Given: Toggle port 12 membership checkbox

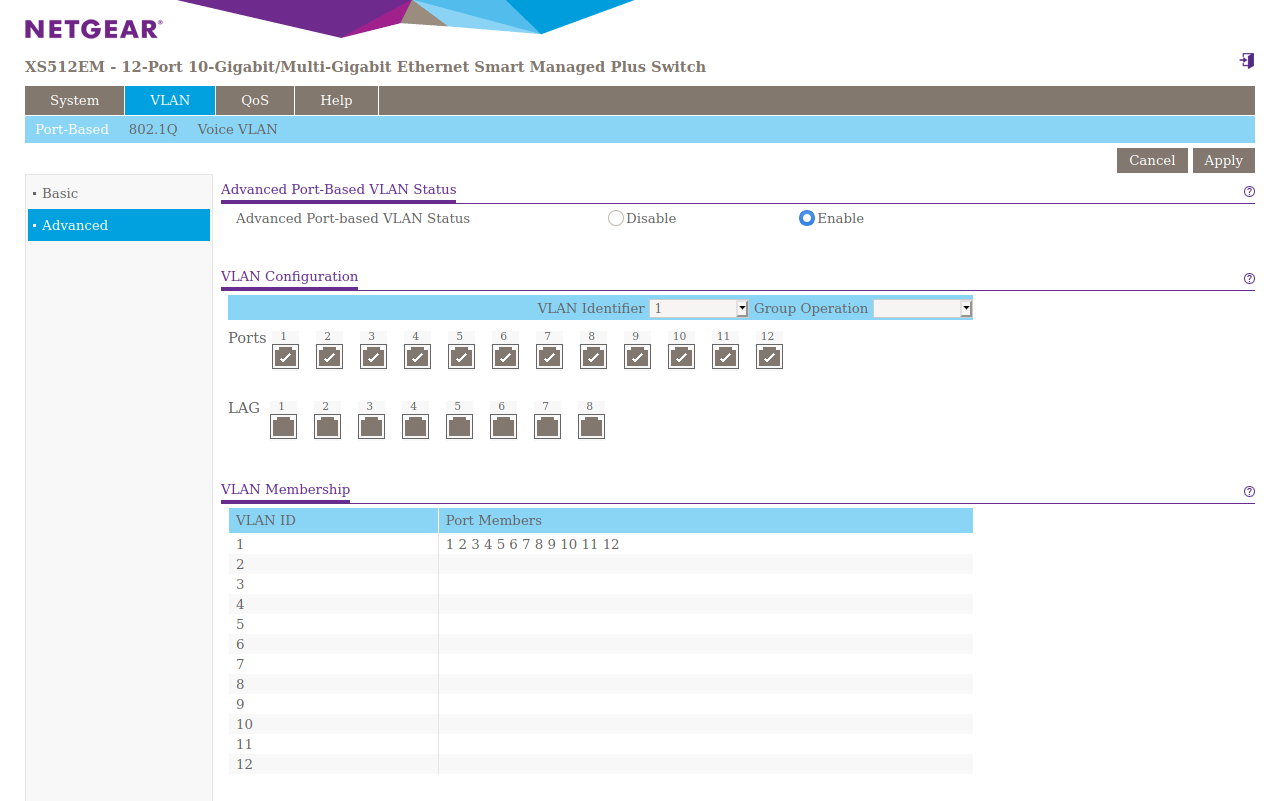Looking at the screenshot, I should [769, 357].
